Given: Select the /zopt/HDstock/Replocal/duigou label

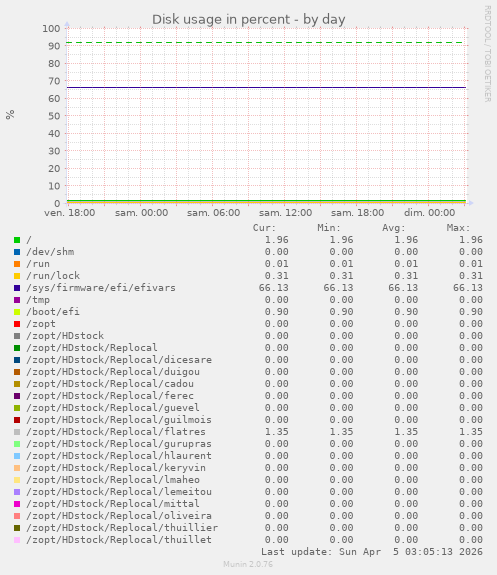Looking at the screenshot, I should [x=113, y=372].
